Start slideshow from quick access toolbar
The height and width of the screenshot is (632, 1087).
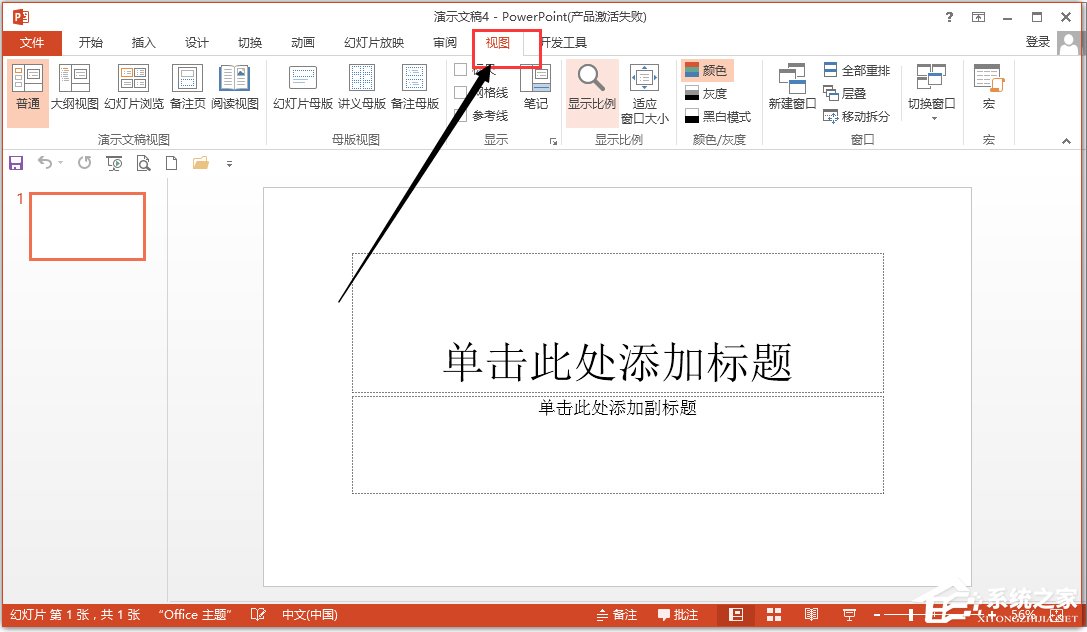click(114, 164)
